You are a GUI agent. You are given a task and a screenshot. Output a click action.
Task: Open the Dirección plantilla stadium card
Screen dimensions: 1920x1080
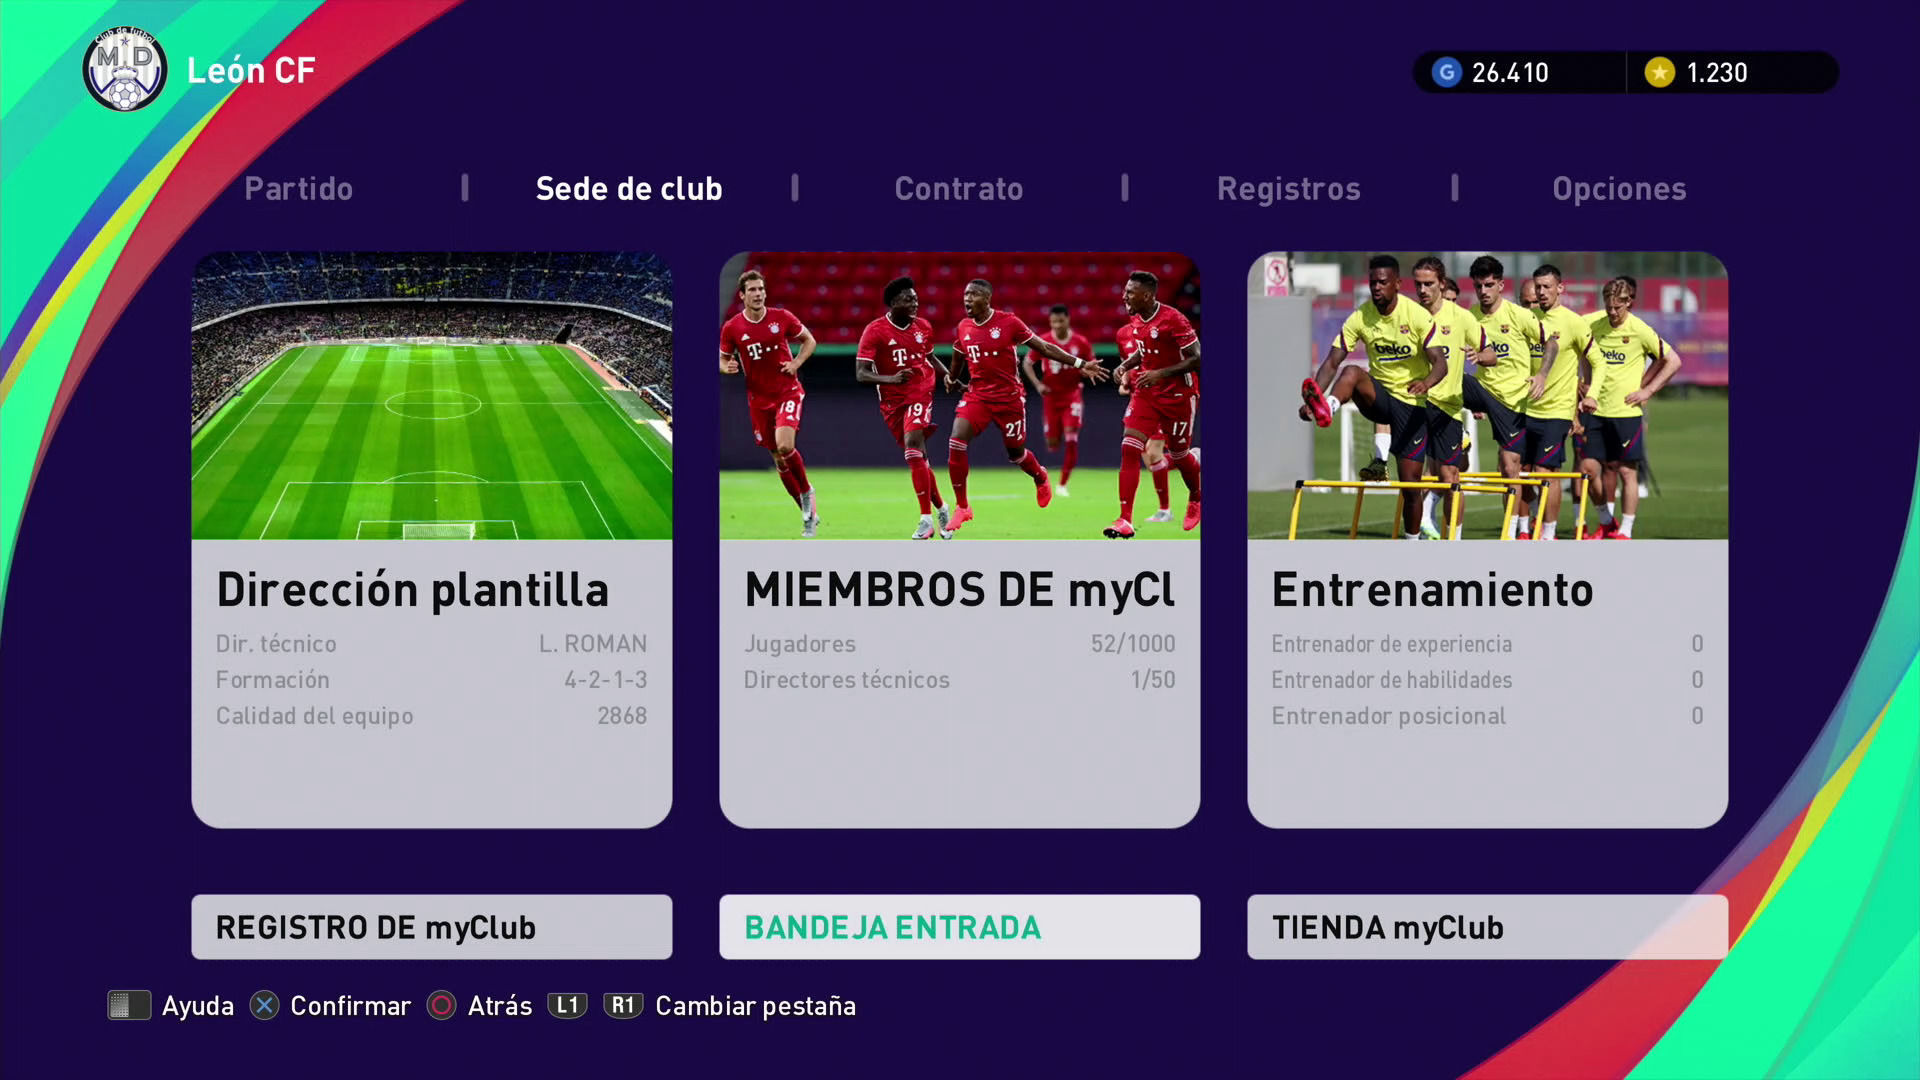(x=431, y=540)
